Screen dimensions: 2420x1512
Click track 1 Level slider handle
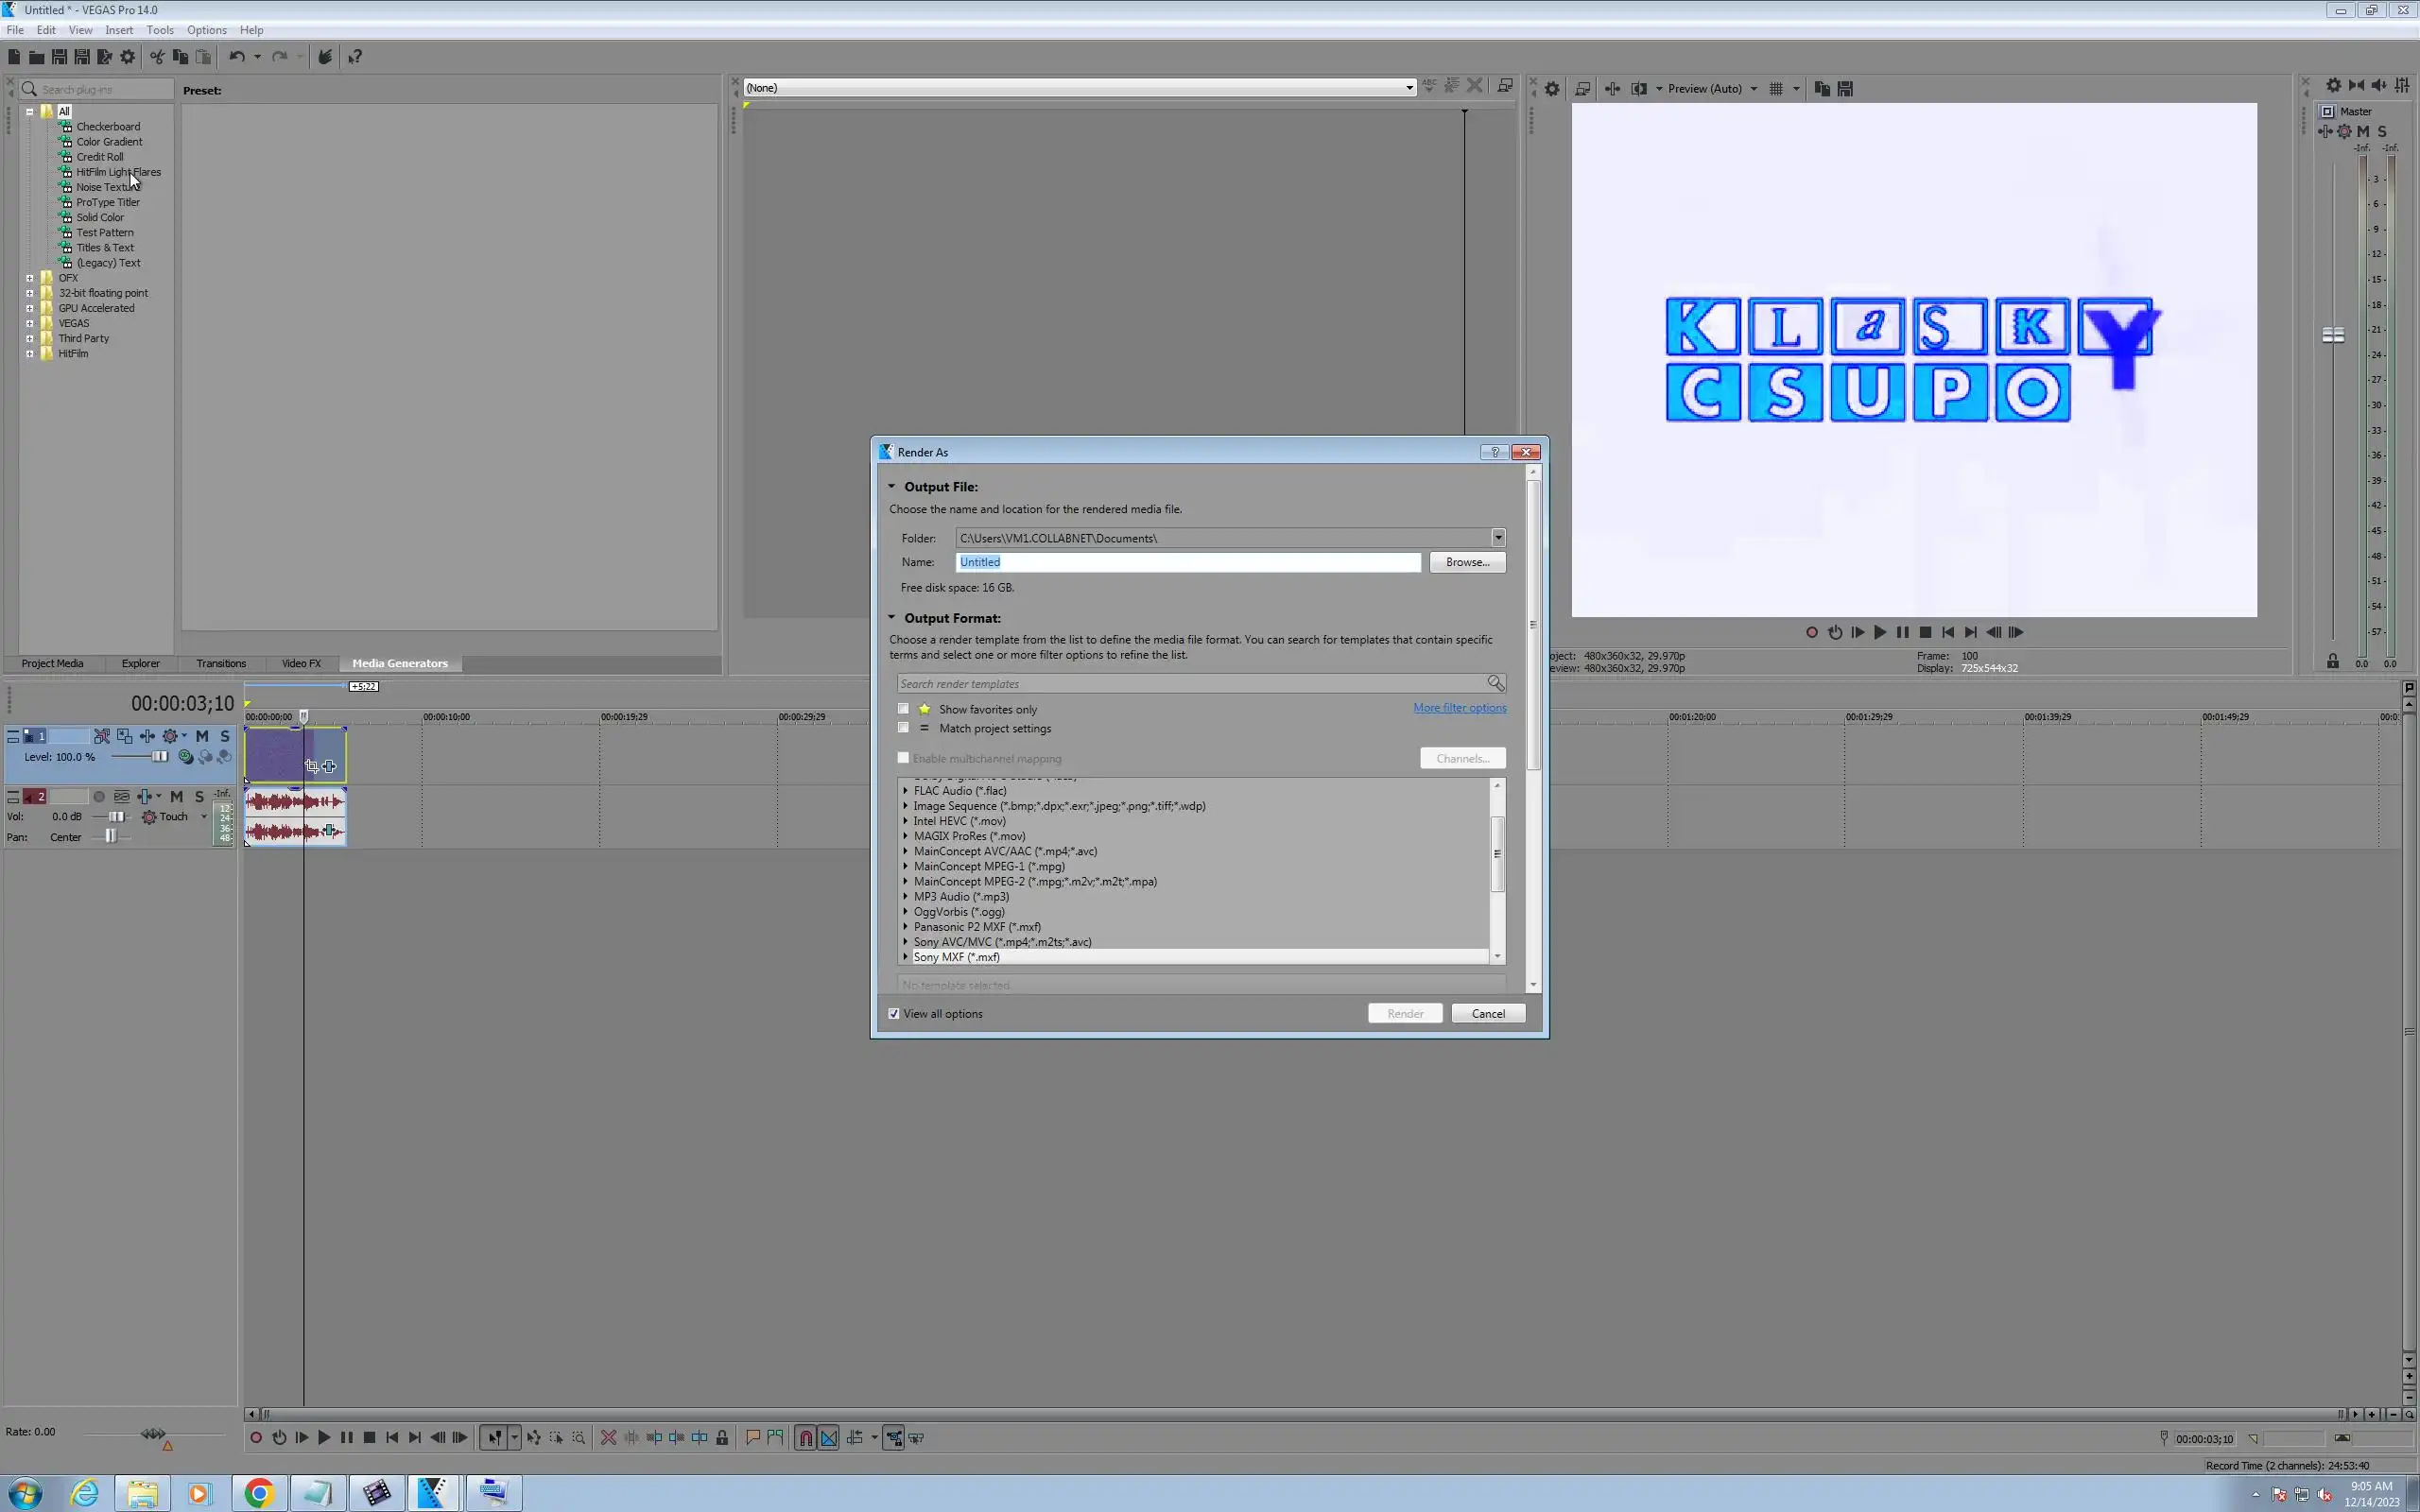(159, 757)
